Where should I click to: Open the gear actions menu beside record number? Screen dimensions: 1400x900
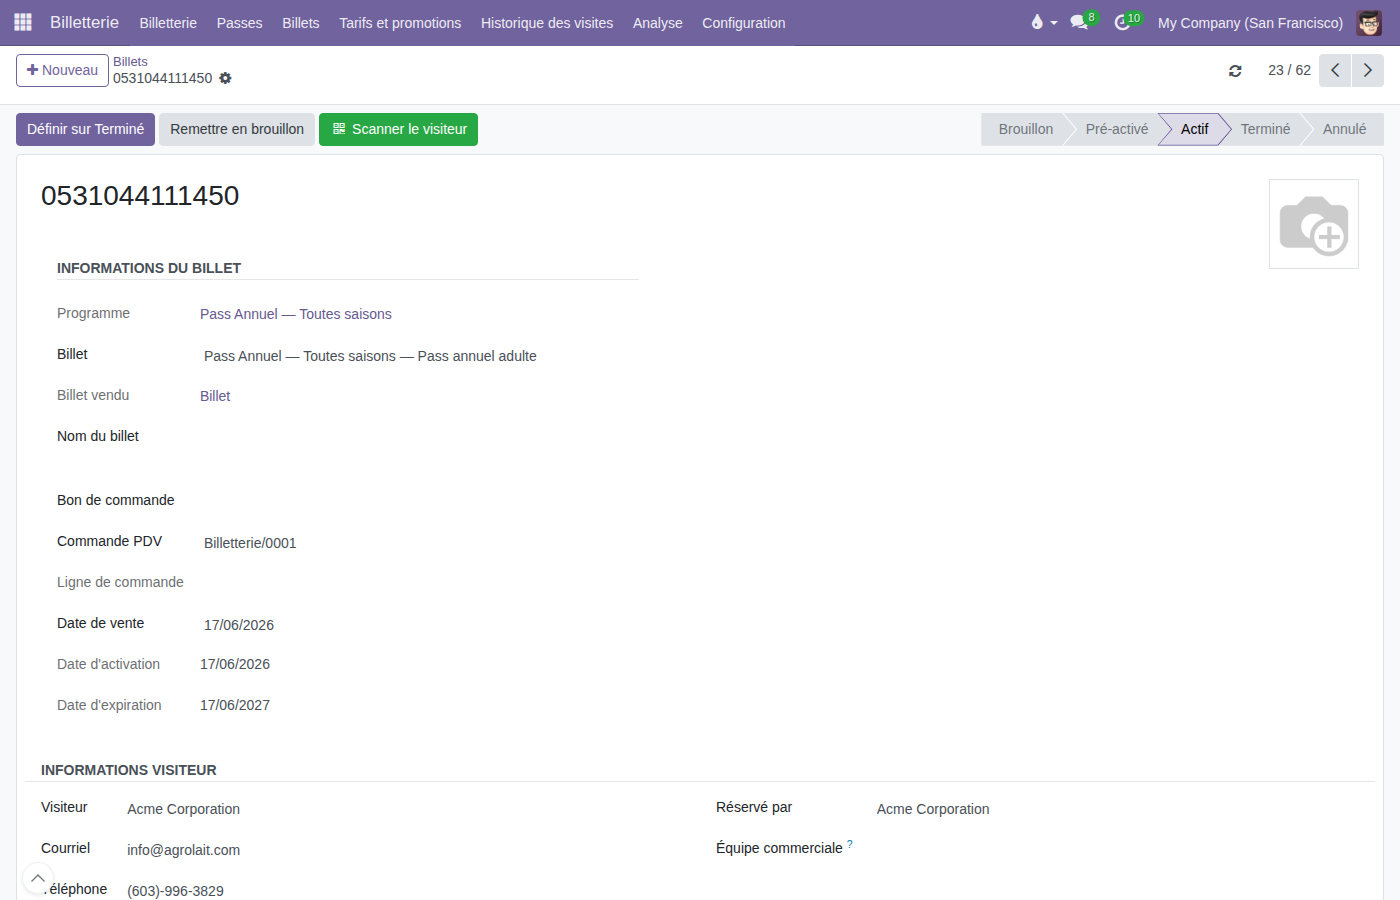pyautogui.click(x=225, y=78)
